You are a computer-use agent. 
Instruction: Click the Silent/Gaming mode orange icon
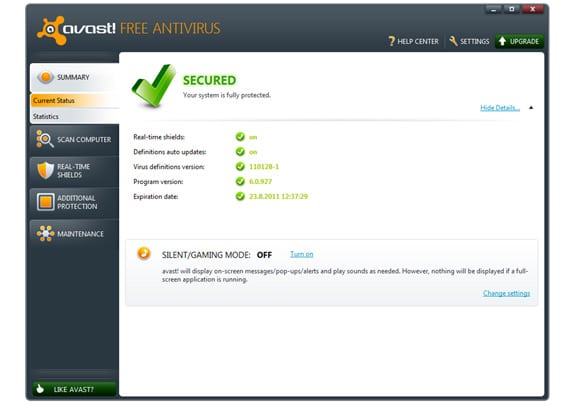coord(144,253)
